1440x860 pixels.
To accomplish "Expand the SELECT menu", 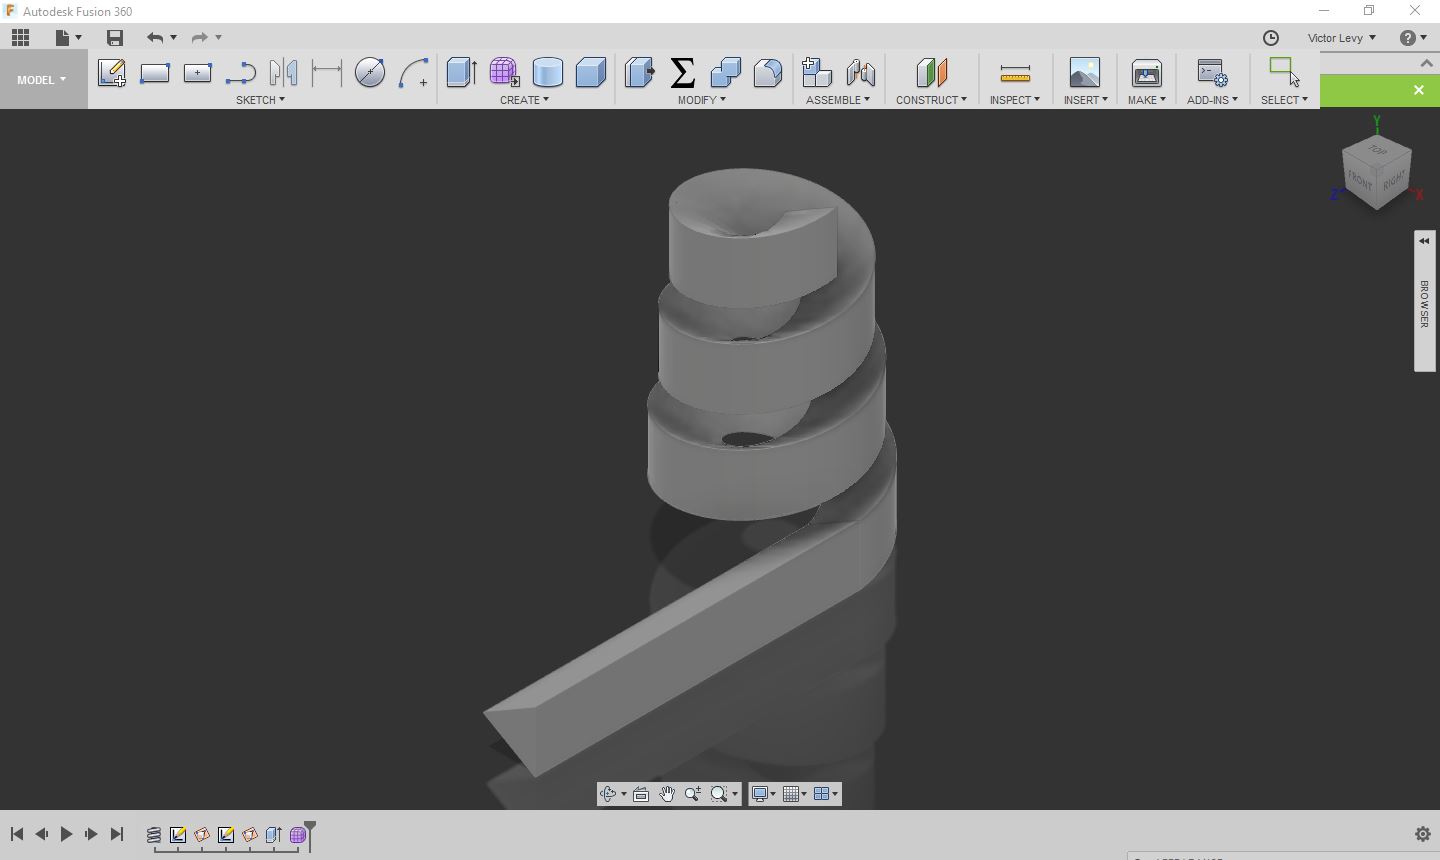I will pos(1284,100).
